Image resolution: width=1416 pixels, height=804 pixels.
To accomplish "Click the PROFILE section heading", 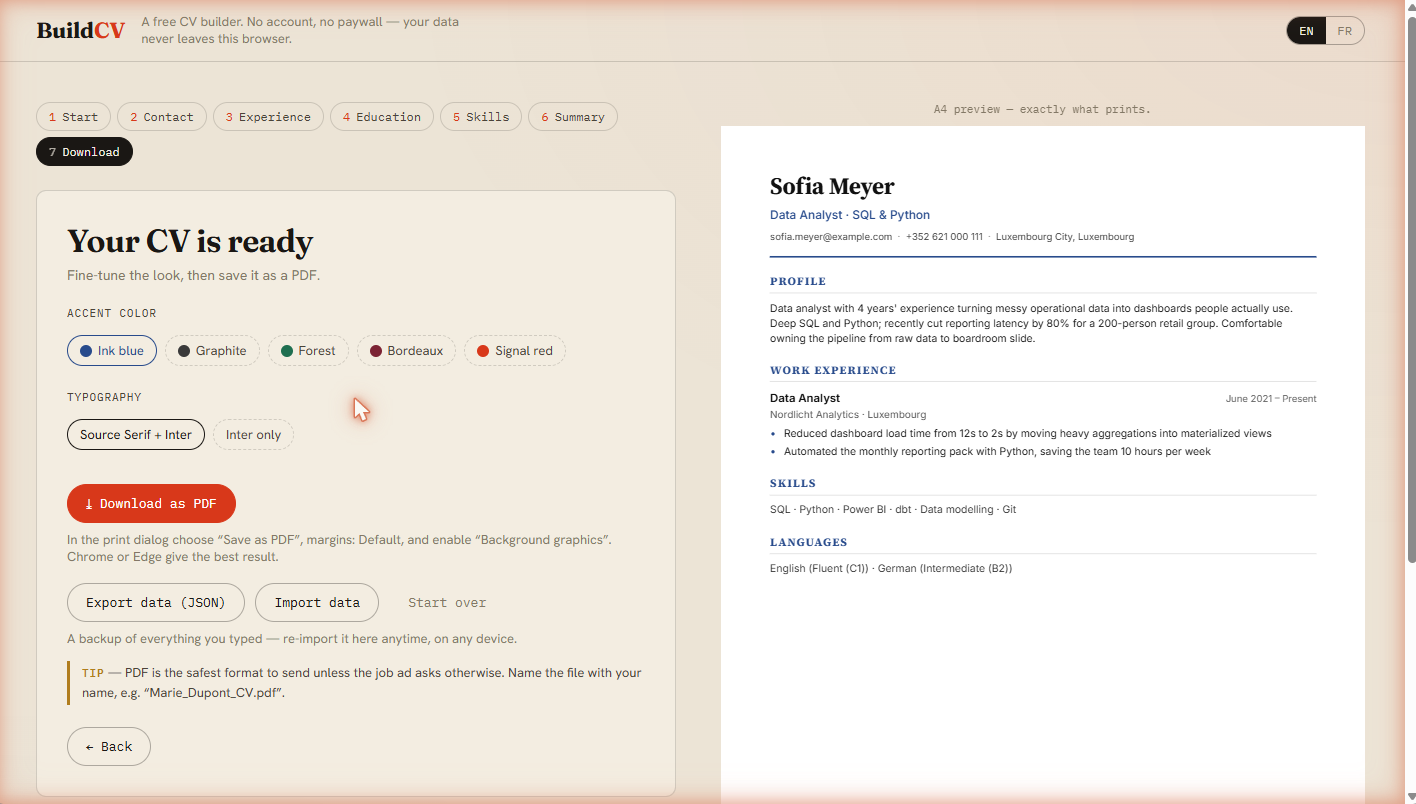I will [798, 282].
